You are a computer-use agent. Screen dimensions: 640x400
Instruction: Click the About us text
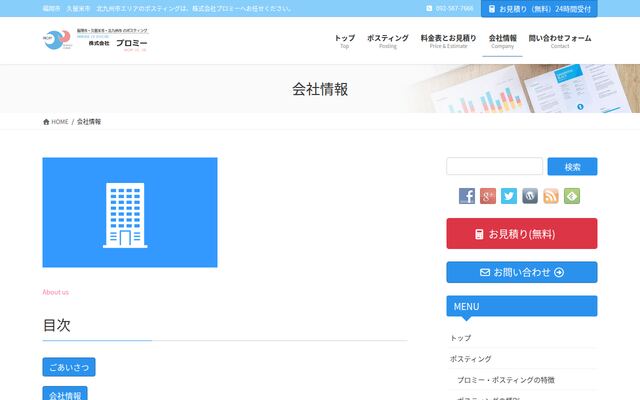tap(56, 292)
